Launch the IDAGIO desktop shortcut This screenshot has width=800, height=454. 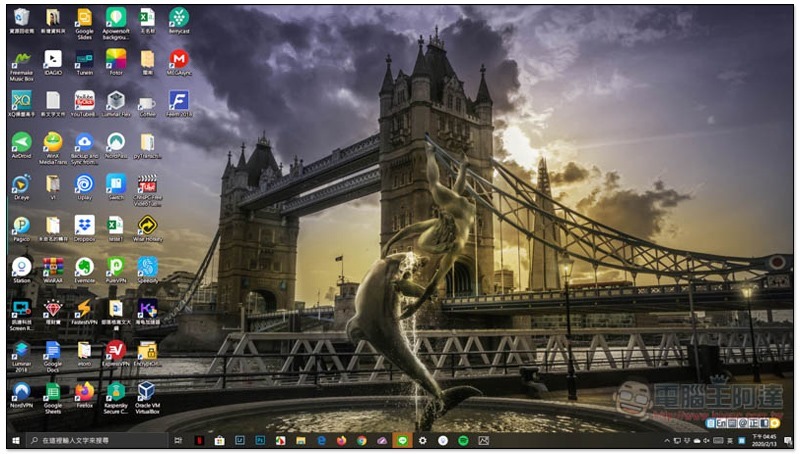tap(53, 62)
